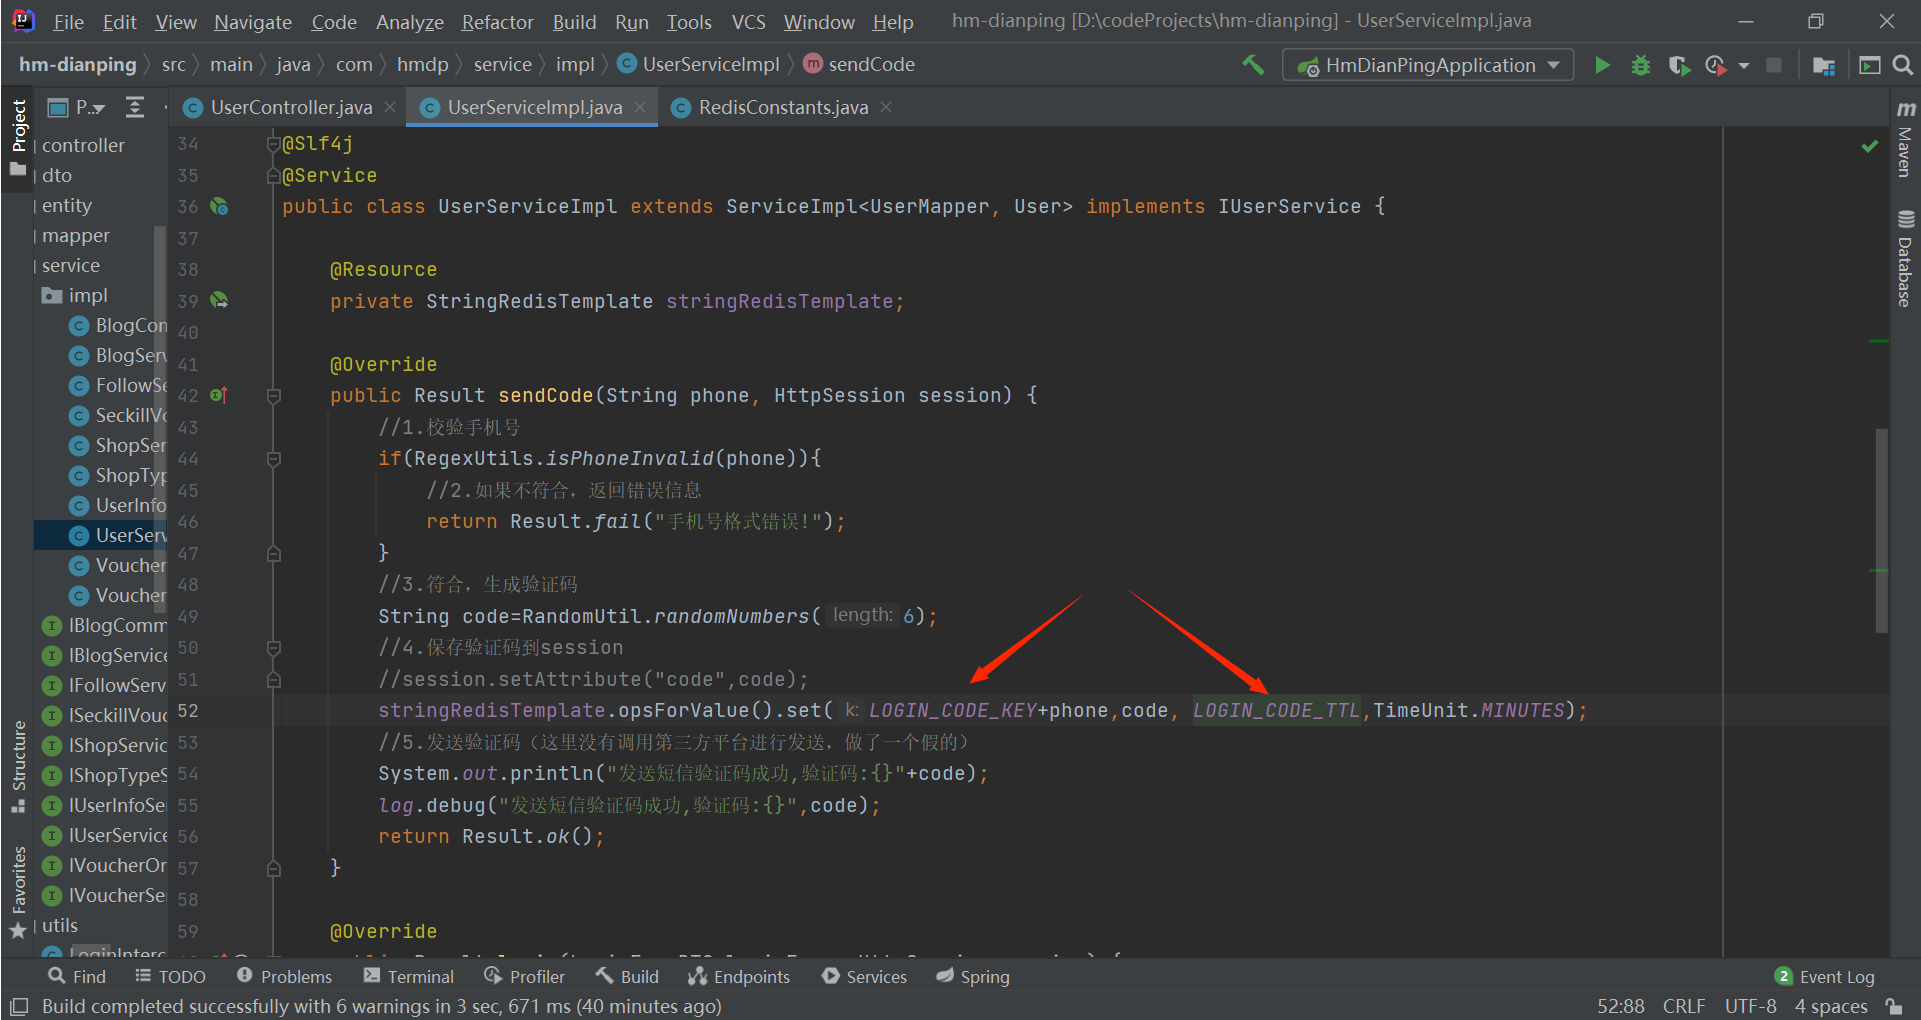Open the Find tool window
1921x1020 pixels.
(x=77, y=976)
